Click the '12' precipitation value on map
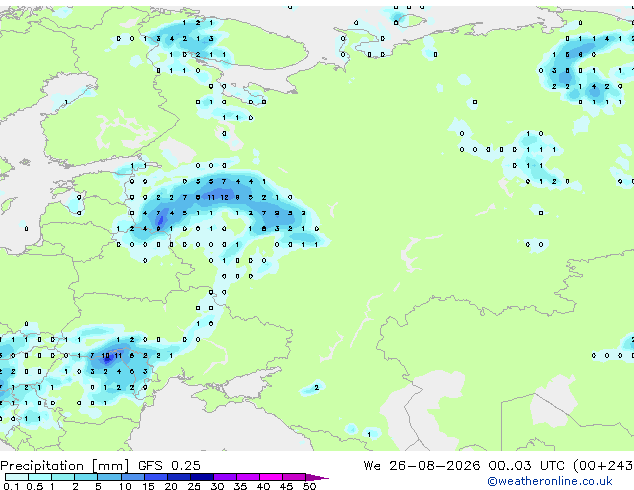Viewport: 634px width, 490px height. pyautogui.click(x=224, y=197)
